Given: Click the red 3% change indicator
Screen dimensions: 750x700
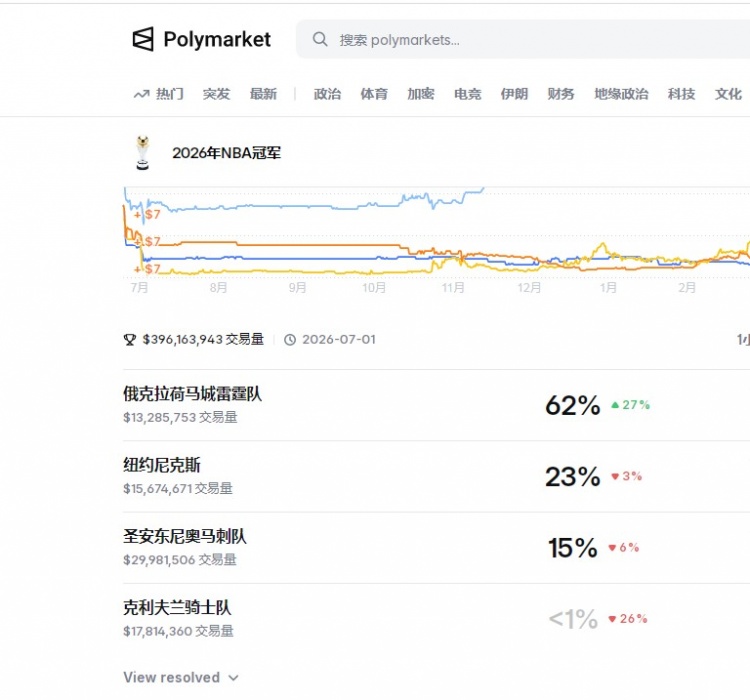Looking at the screenshot, I should pos(627,477).
